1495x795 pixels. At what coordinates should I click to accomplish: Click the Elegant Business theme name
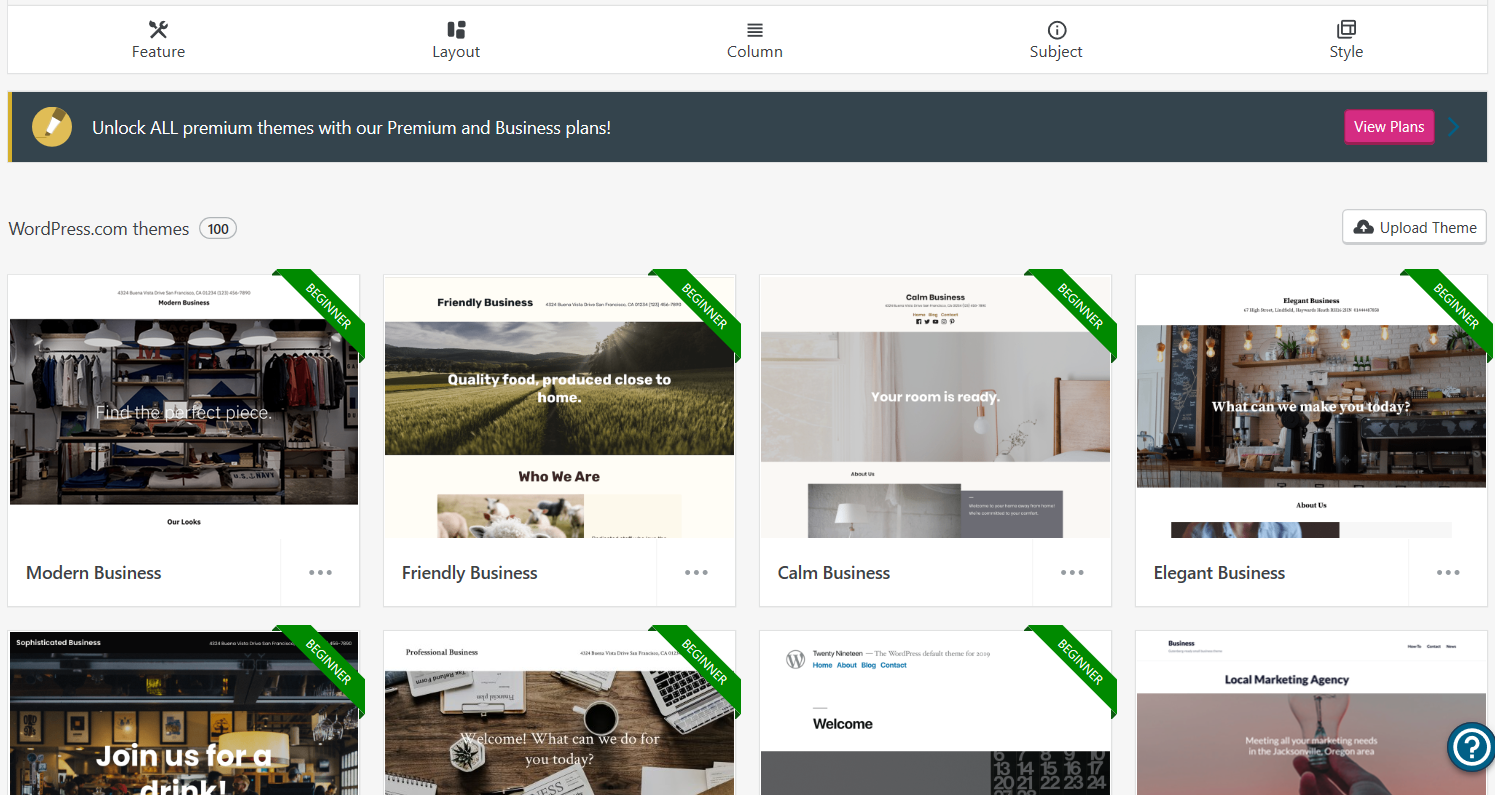tap(1219, 573)
